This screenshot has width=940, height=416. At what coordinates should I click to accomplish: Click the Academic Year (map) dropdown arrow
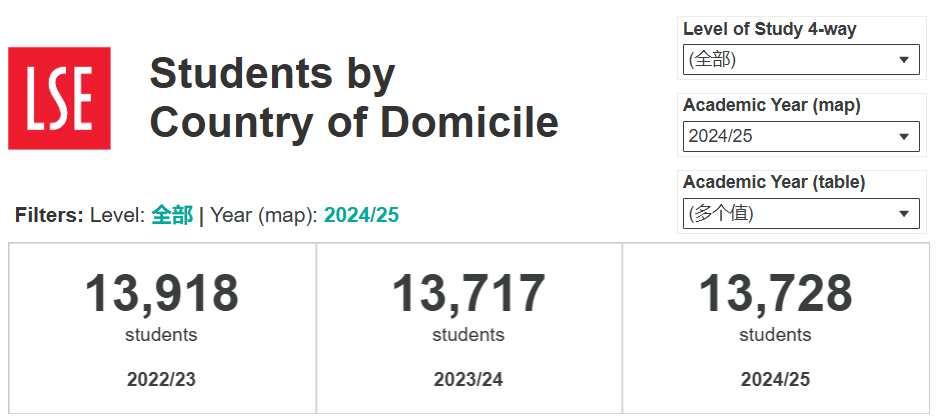pos(904,137)
